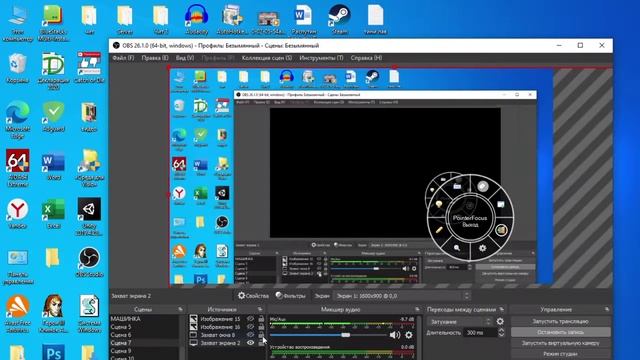Select the Microsoft Edge desktop icon

(x=18, y=120)
